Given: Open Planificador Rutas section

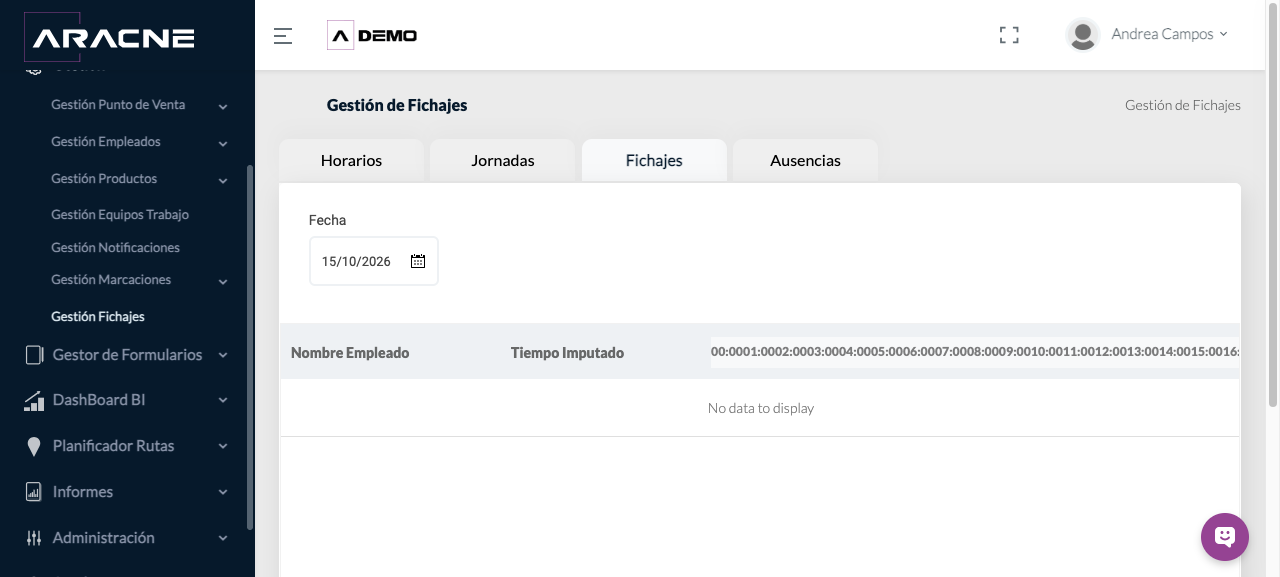Looking at the screenshot, I should [113, 446].
